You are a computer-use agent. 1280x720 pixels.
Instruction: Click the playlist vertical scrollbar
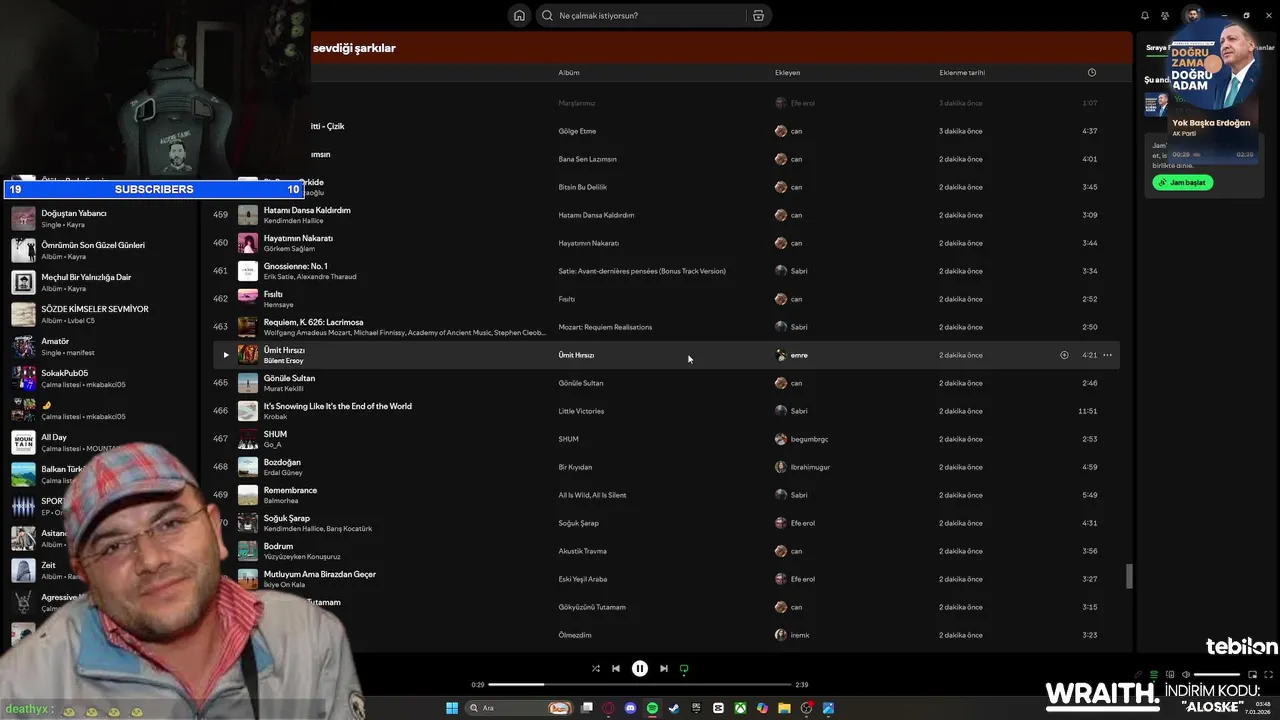point(1130,576)
